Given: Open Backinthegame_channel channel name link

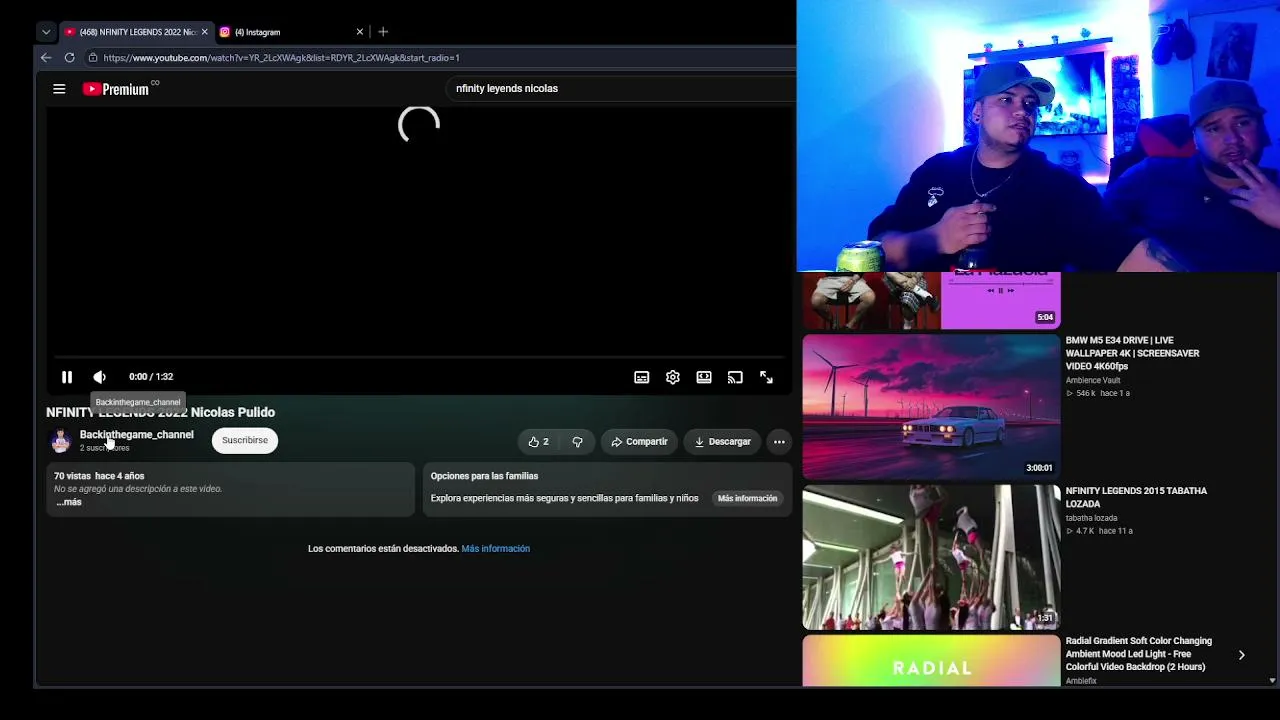Looking at the screenshot, I should pos(137,434).
